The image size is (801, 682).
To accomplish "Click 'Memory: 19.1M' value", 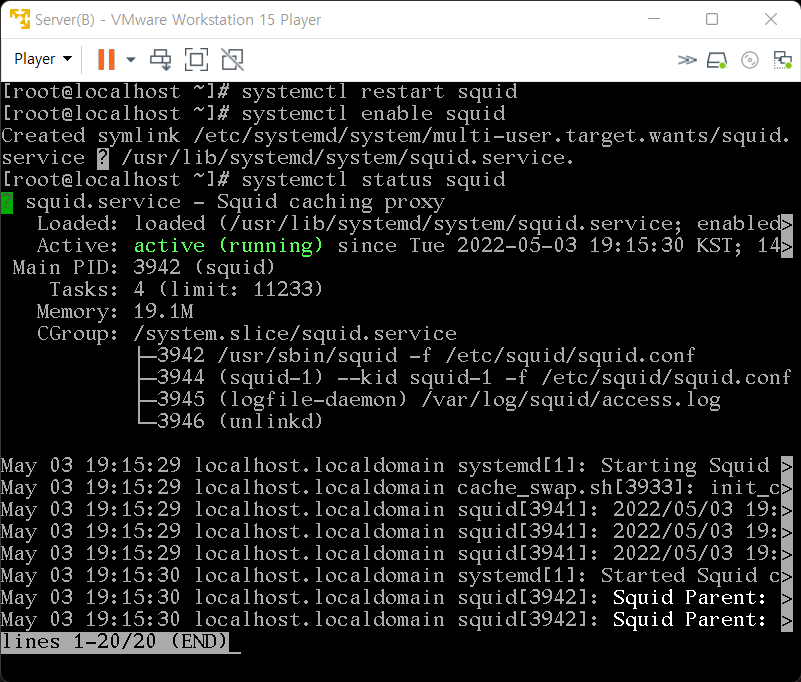I will click(163, 311).
